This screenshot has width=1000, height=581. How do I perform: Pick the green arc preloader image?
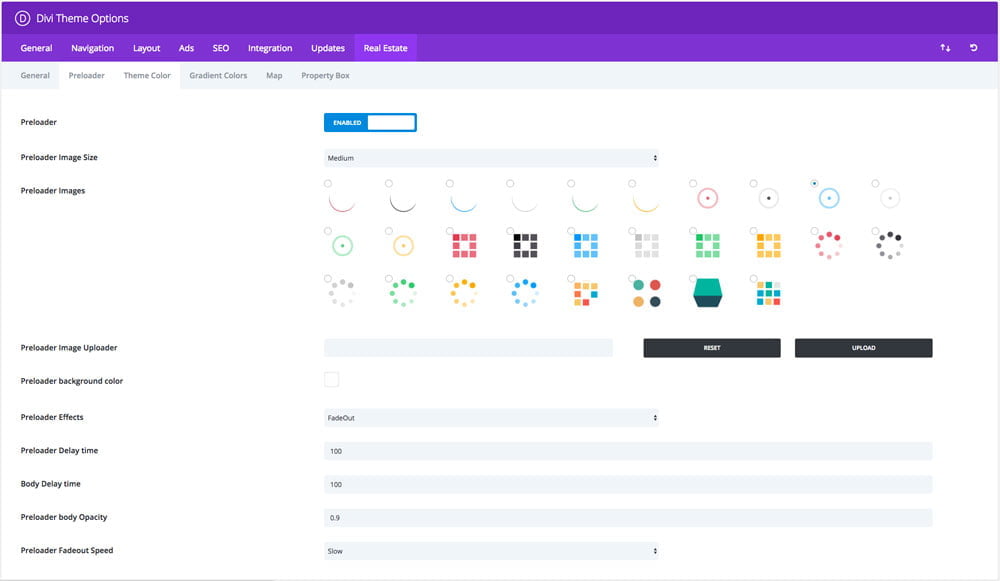585,202
